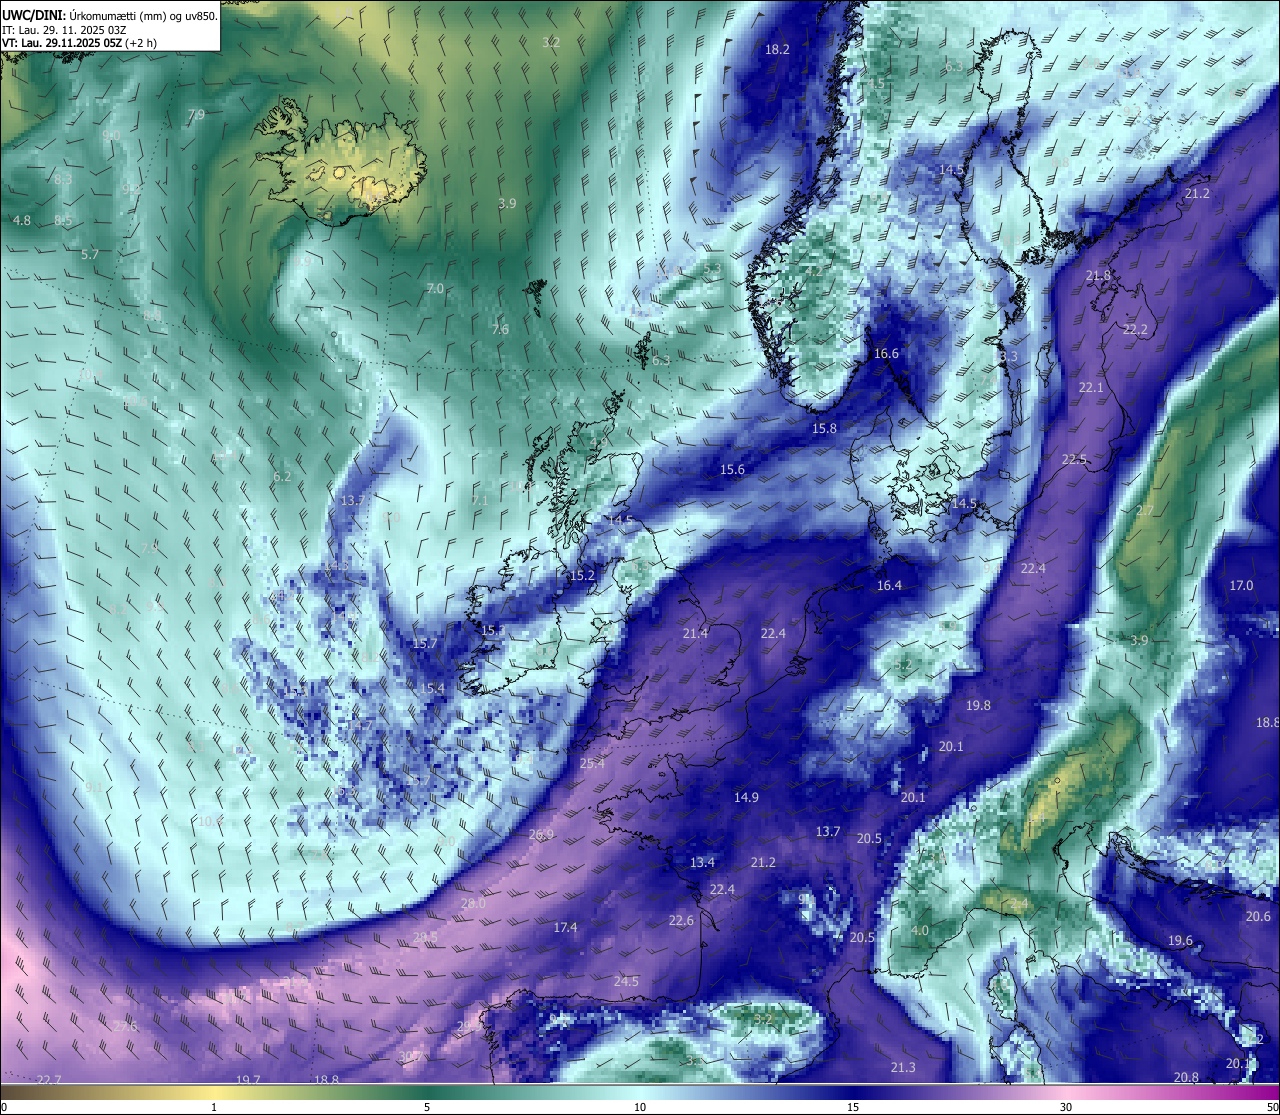Click the 19.7 value at the bottom

click(x=248, y=1080)
